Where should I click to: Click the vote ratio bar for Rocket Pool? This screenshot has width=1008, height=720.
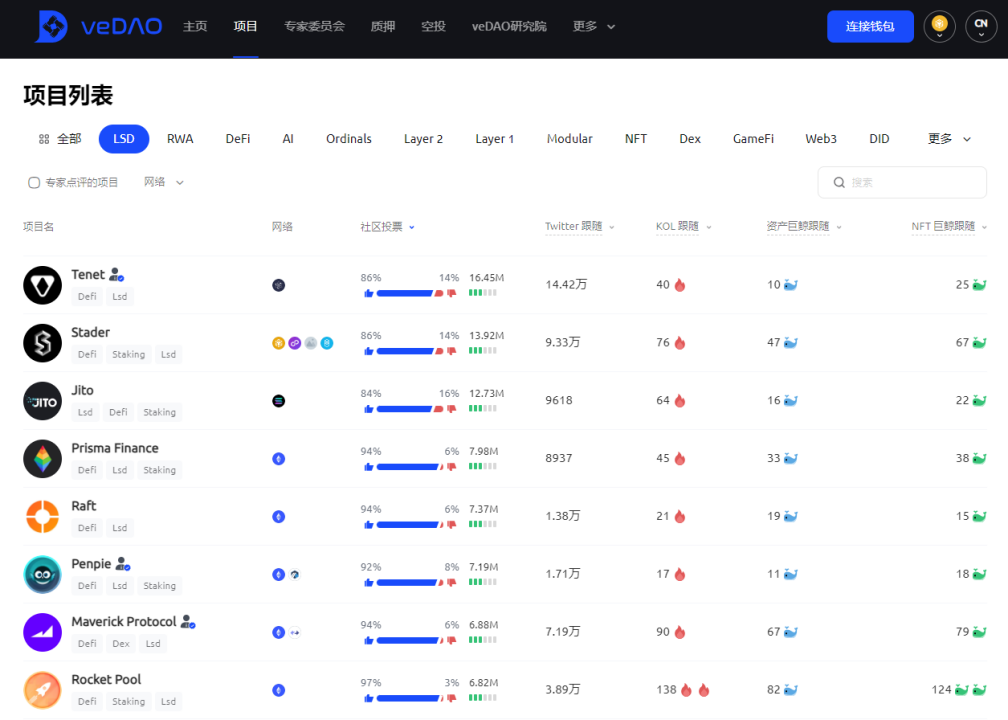point(410,698)
